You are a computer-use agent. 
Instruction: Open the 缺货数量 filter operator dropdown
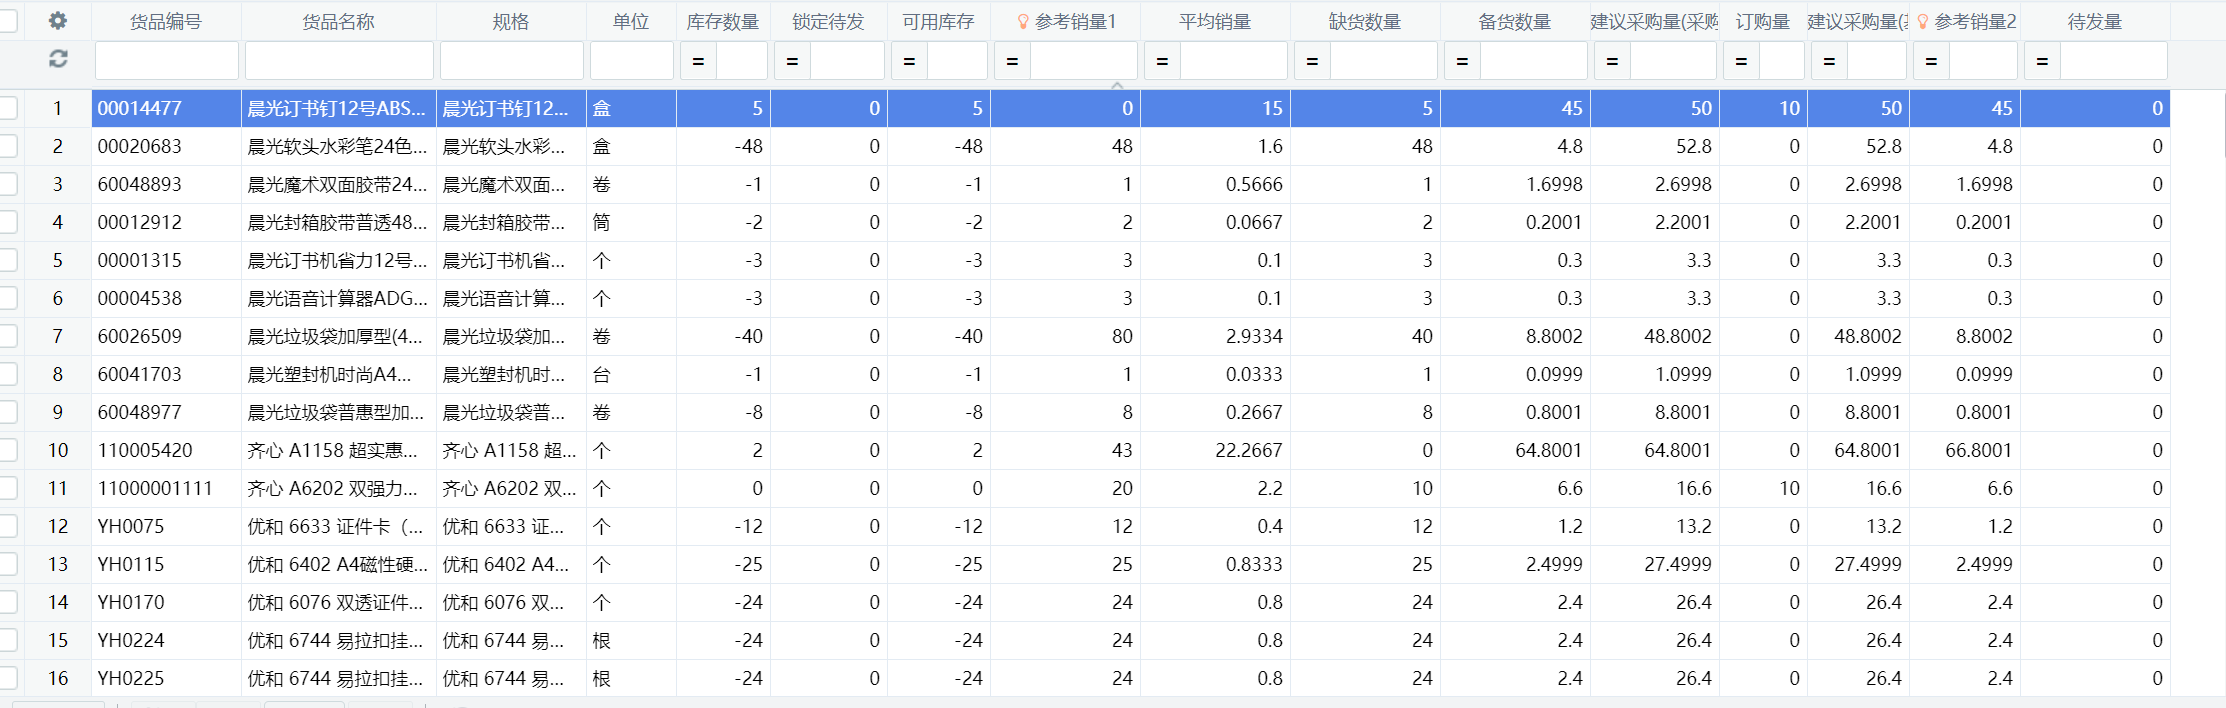(1312, 61)
